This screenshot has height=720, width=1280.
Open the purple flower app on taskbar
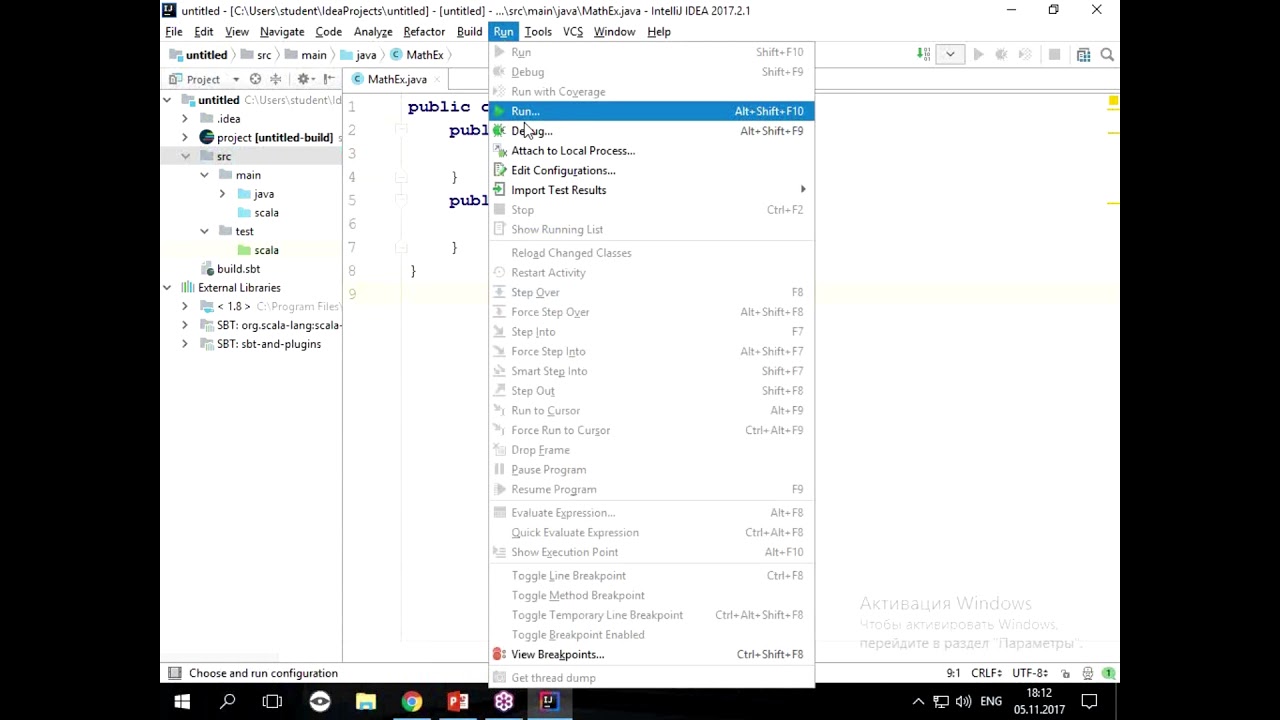504,701
